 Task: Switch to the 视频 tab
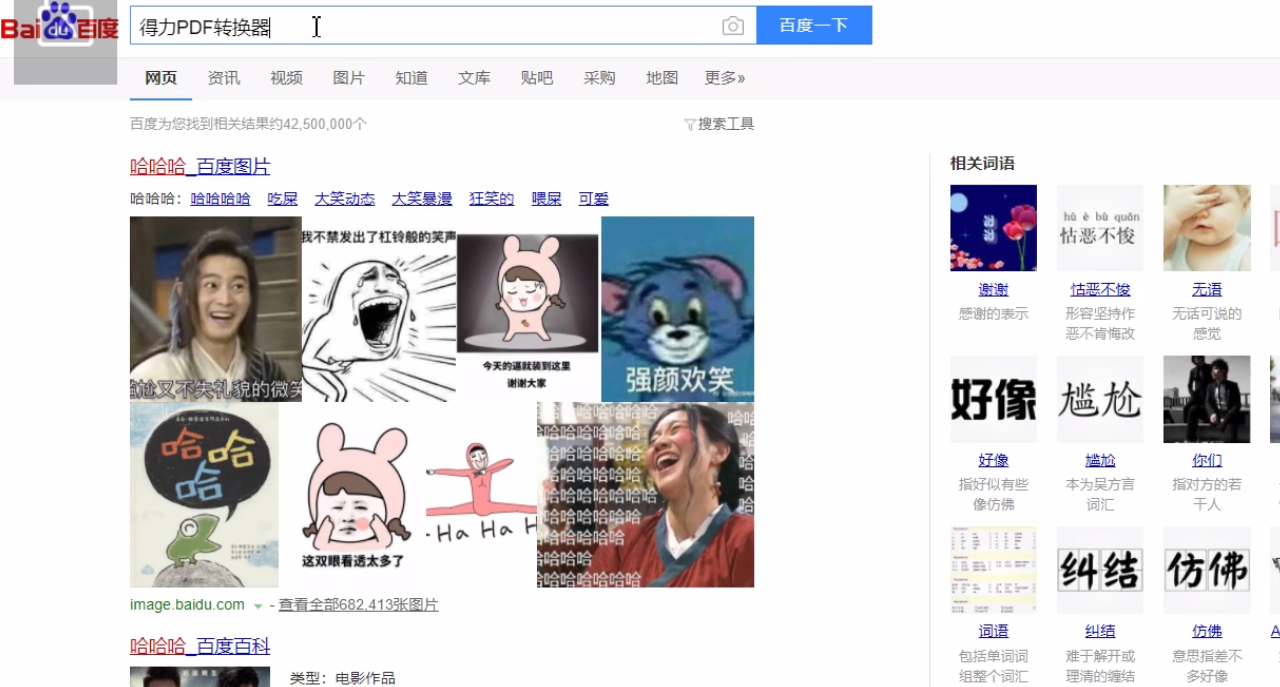click(286, 78)
